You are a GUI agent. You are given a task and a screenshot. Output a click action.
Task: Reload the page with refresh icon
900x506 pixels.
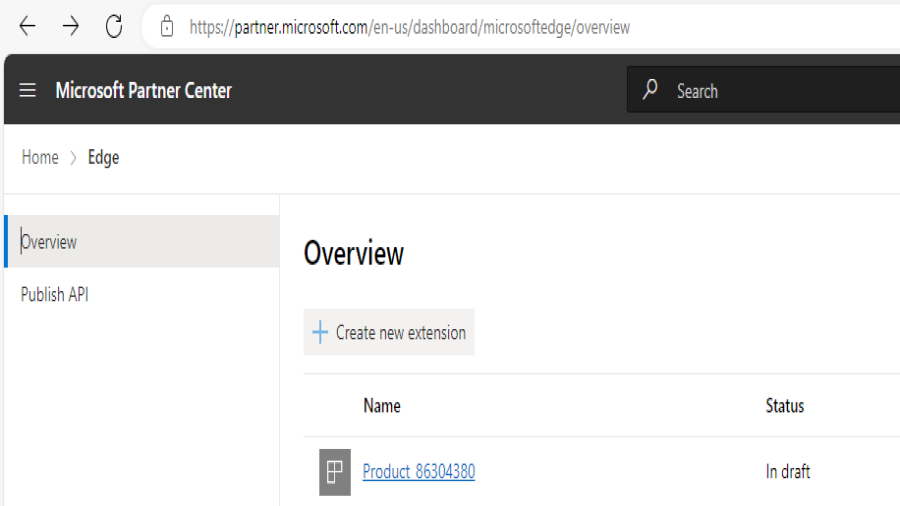(x=114, y=26)
